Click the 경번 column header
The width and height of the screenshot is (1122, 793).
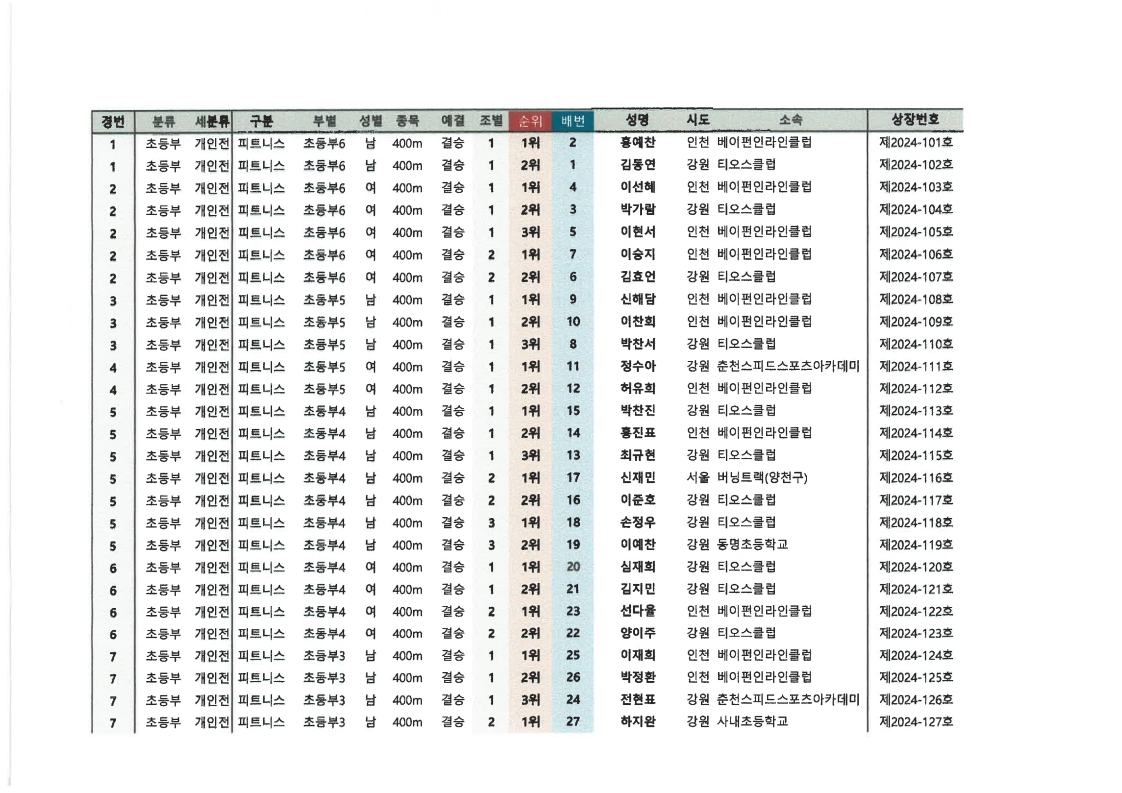click(x=113, y=122)
